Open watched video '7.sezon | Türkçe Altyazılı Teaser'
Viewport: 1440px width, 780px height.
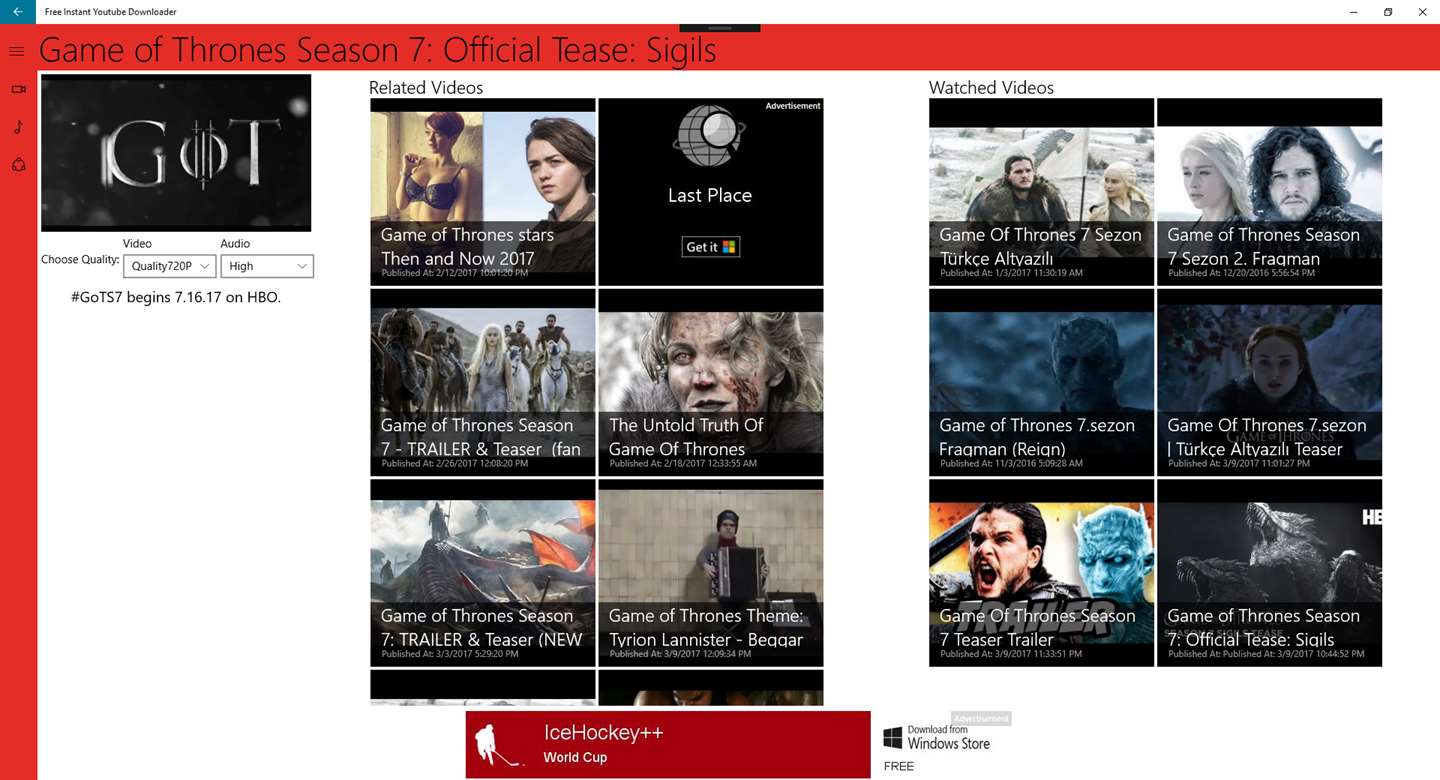(x=1270, y=383)
